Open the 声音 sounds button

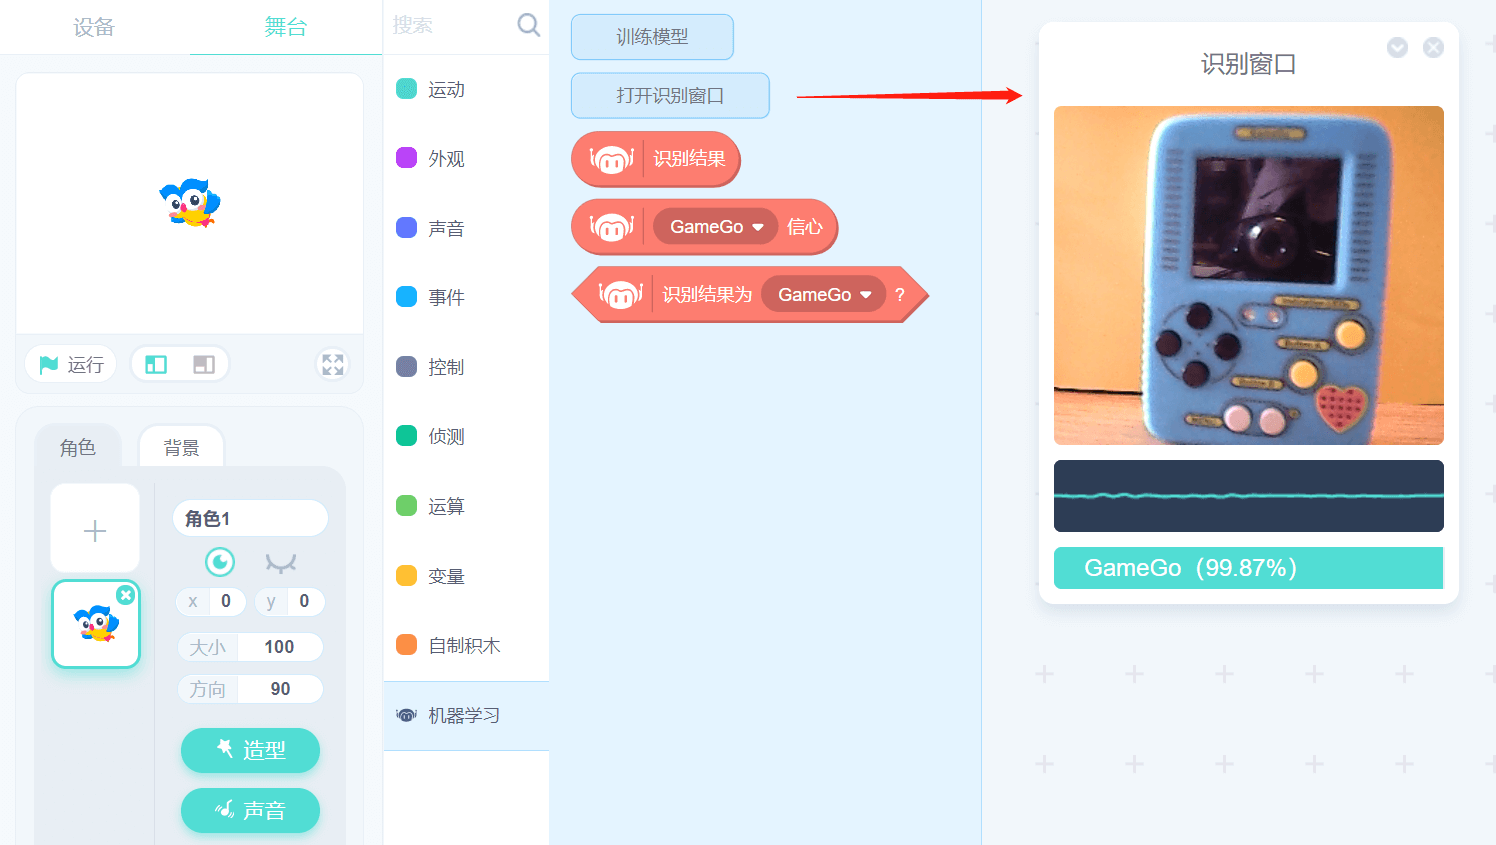250,810
